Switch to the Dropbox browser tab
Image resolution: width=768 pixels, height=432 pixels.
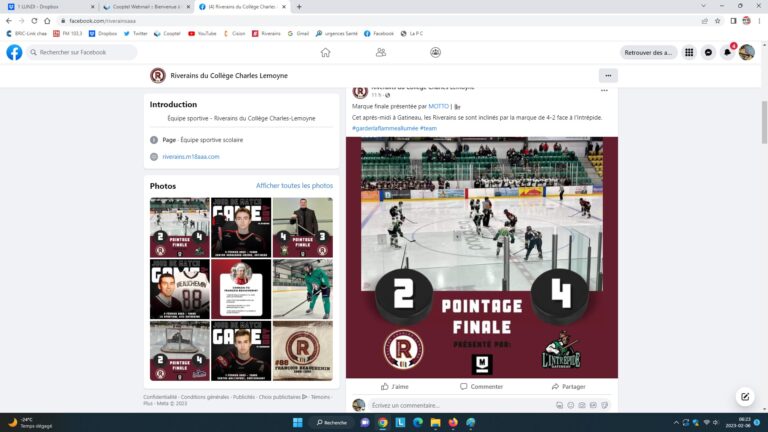(45, 6)
